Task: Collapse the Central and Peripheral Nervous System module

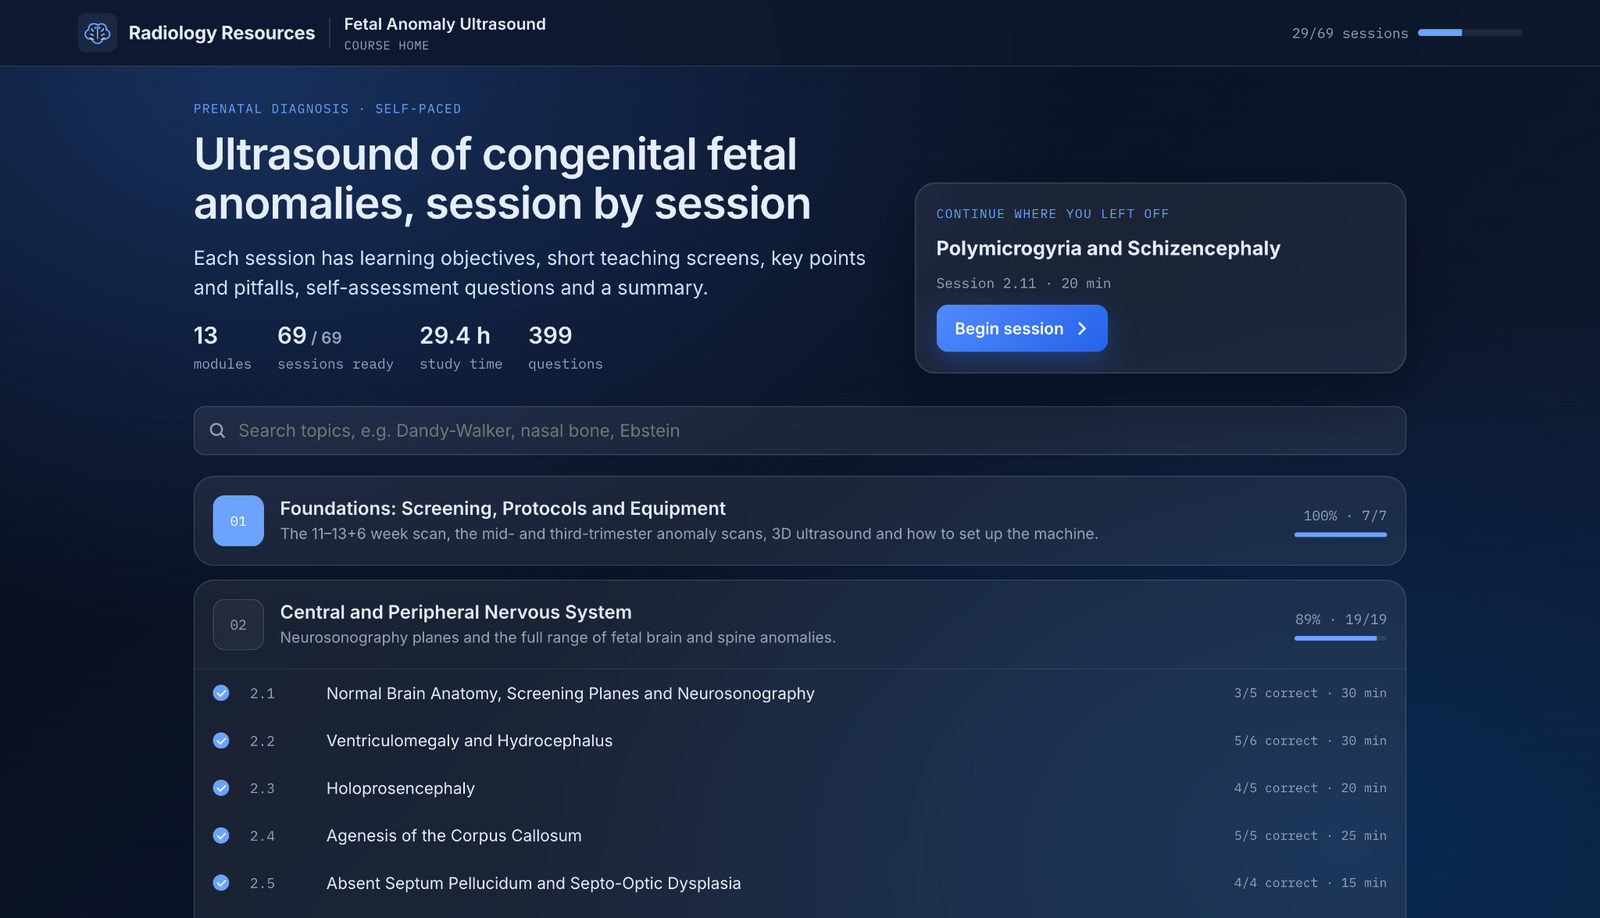Action: [x=799, y=625]
